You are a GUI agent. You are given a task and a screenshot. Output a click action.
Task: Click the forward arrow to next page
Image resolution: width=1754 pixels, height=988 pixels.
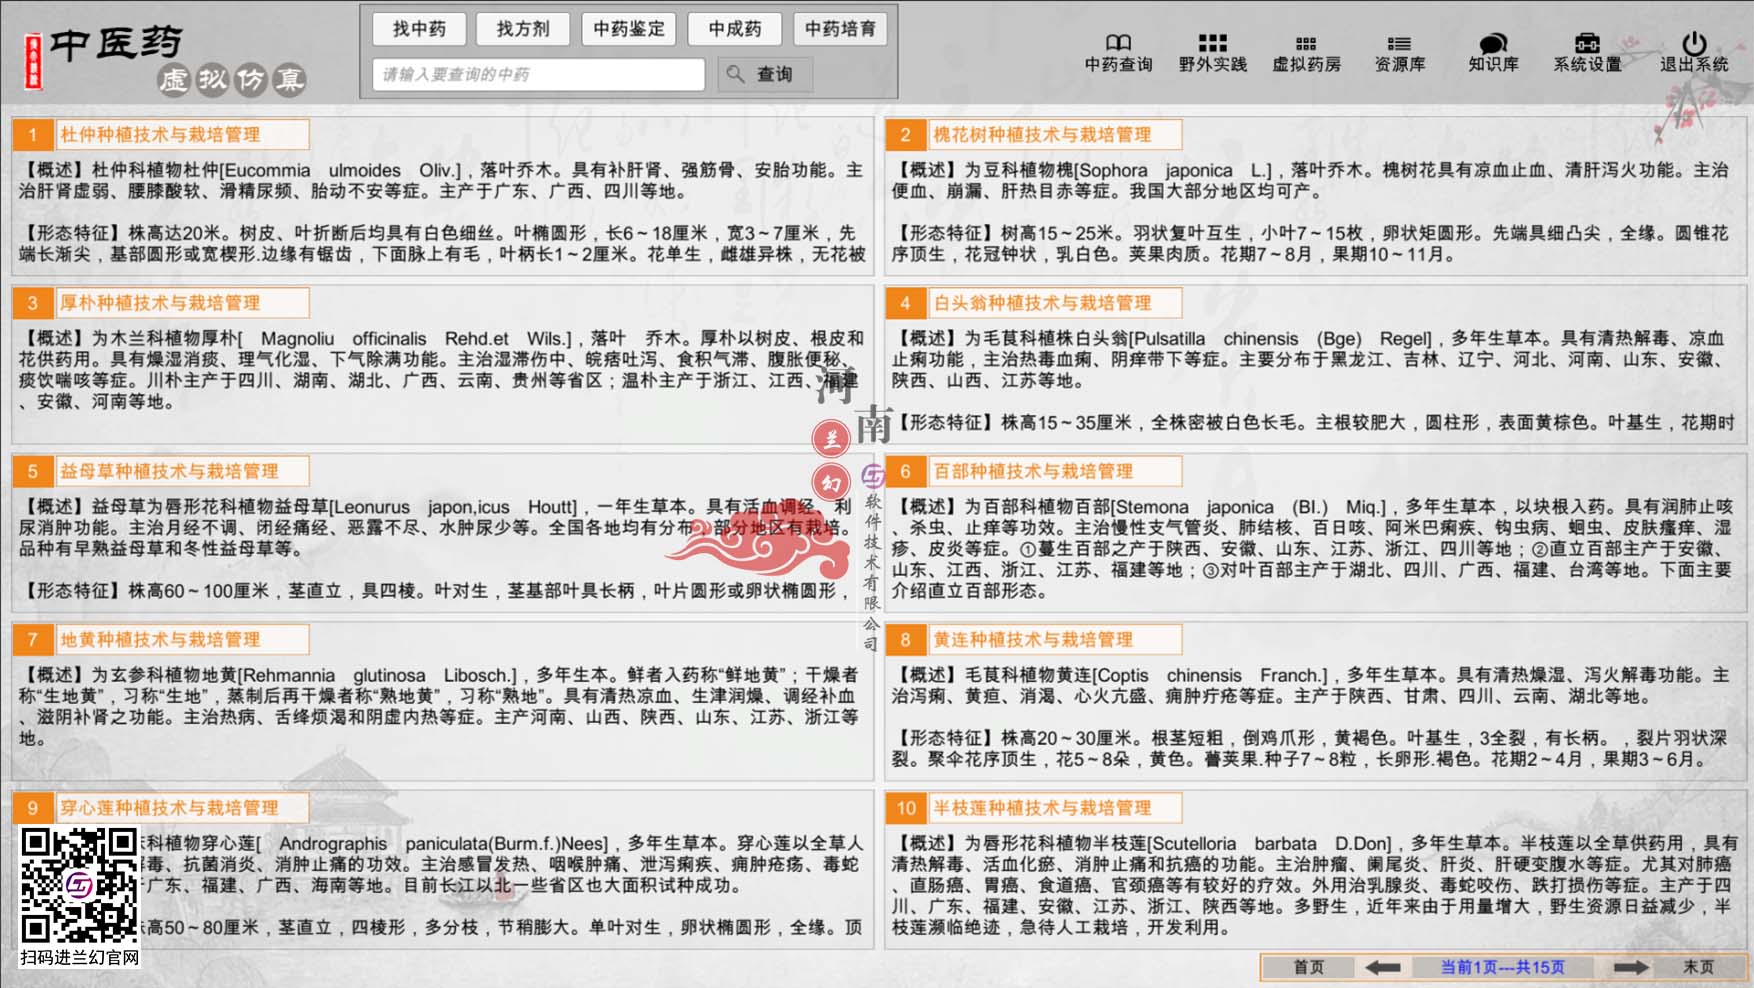1630,967
